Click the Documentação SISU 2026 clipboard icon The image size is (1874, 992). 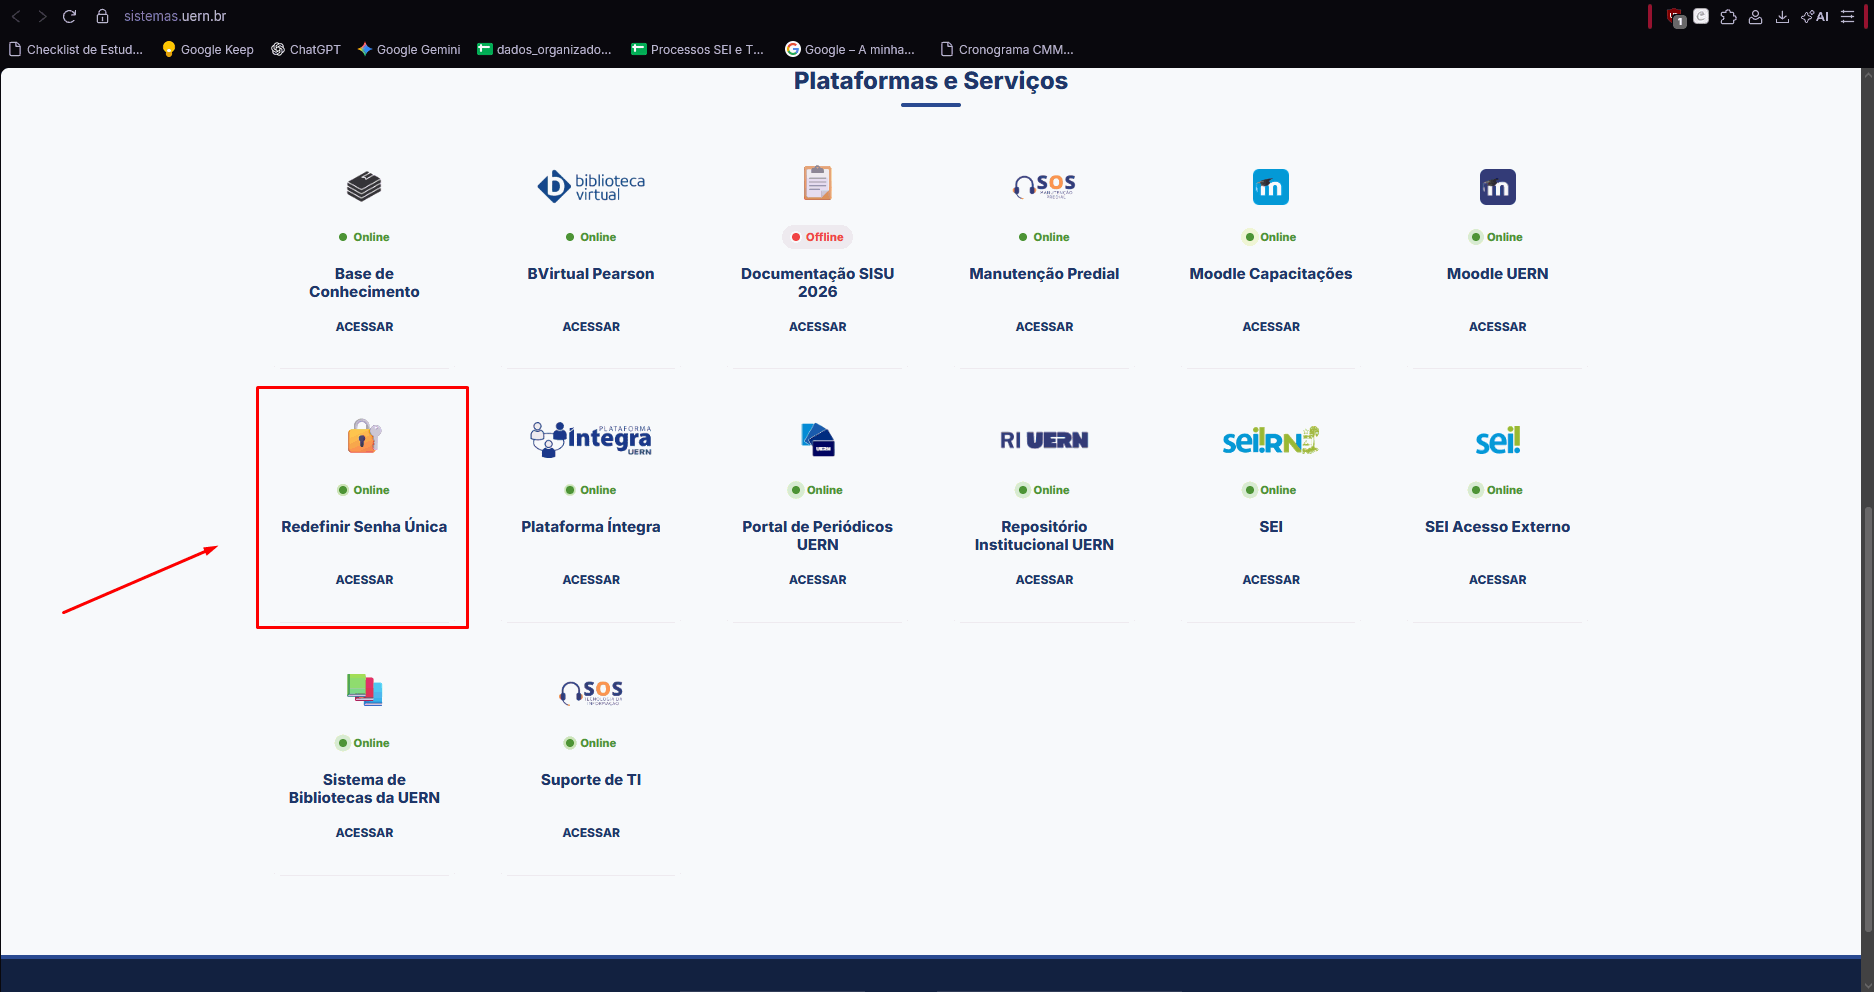[817, 183]
